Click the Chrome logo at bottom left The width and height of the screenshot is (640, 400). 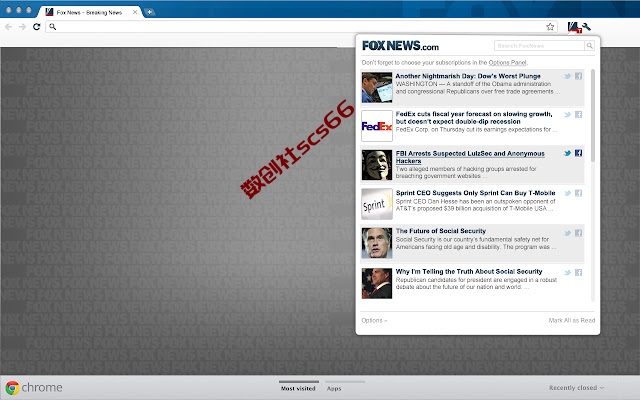(12, 388)
